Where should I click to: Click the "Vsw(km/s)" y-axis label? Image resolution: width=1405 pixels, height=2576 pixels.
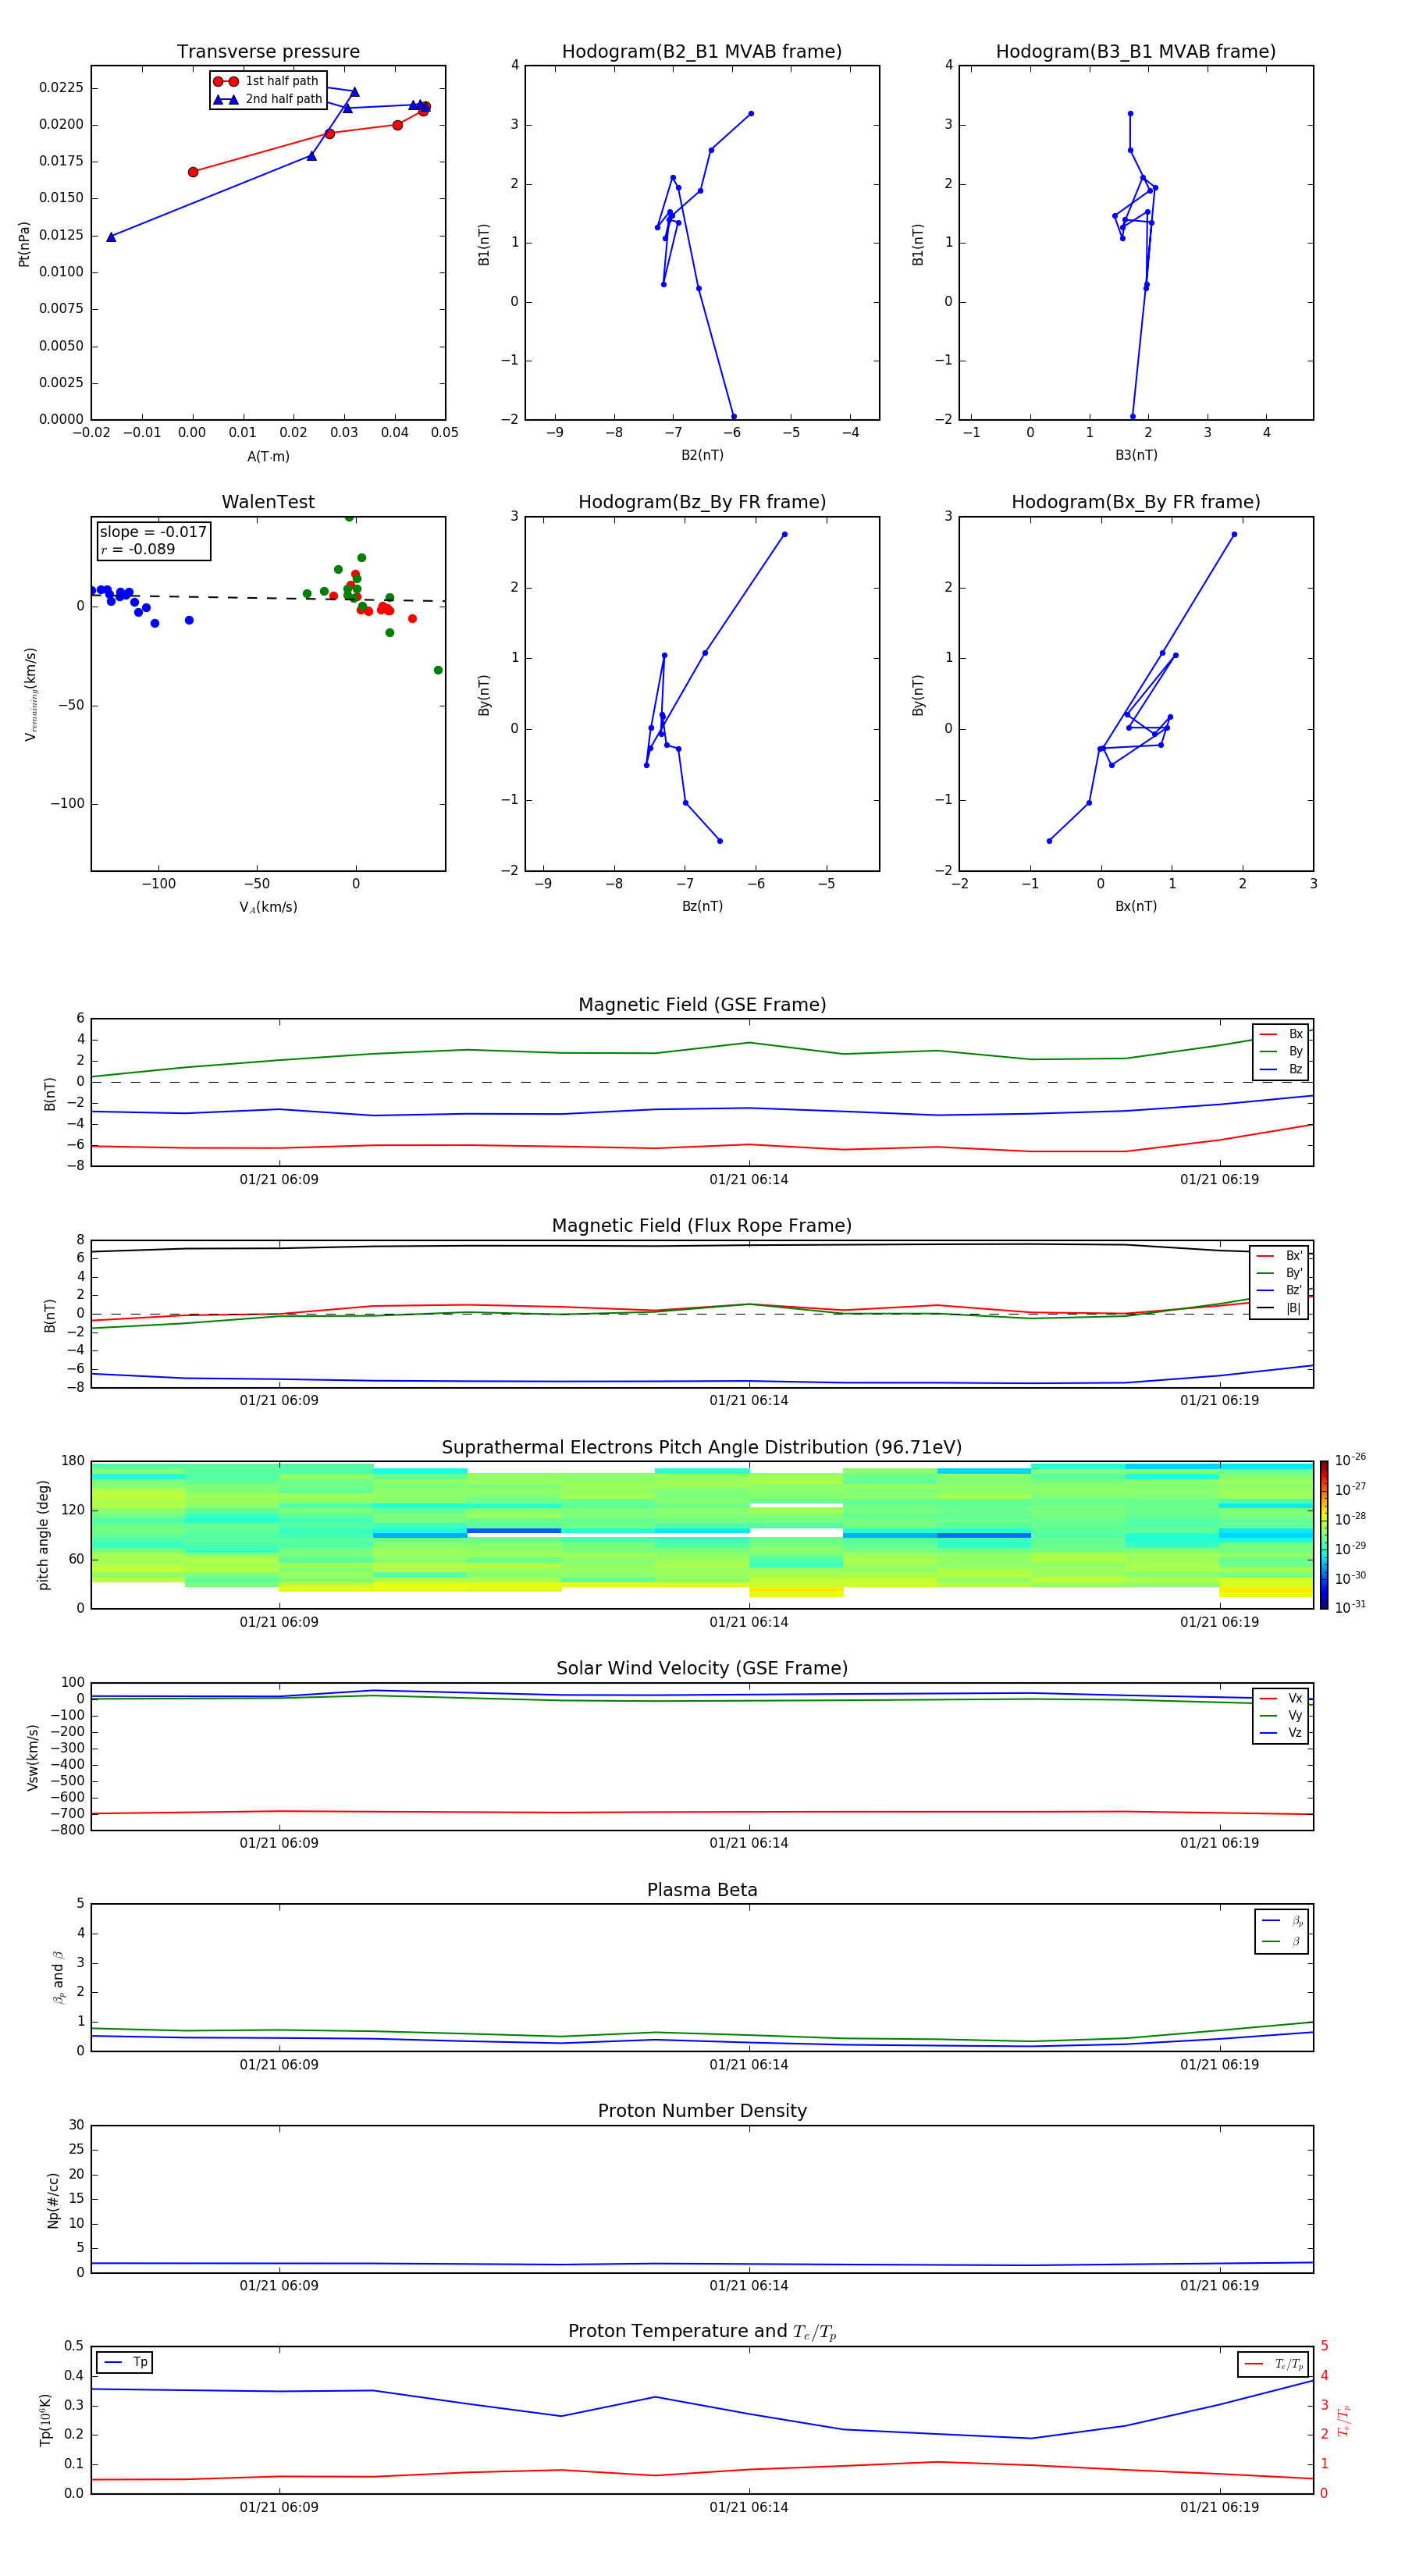[32, 1757]
